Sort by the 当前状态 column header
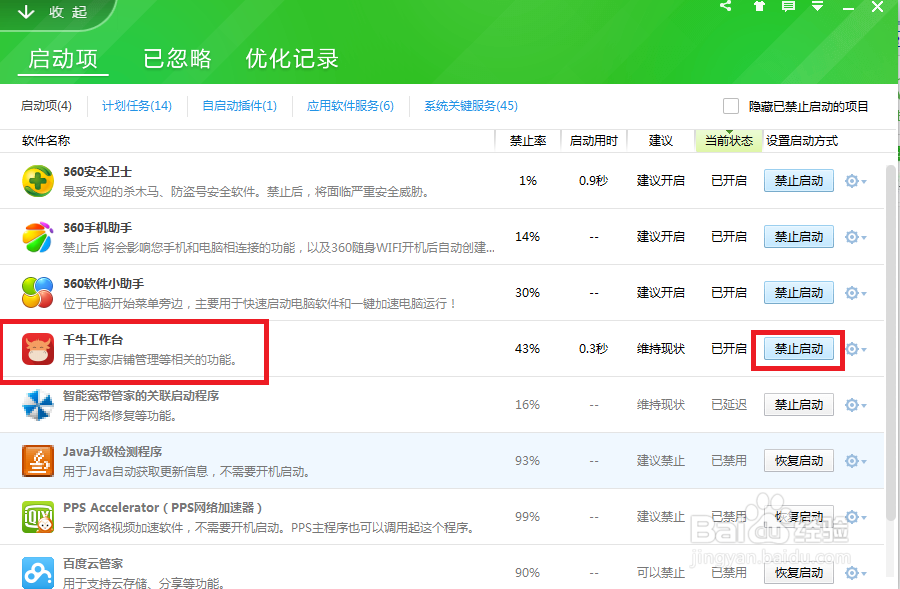This screenshot has width=900, height=589. (x=728, y=141)
